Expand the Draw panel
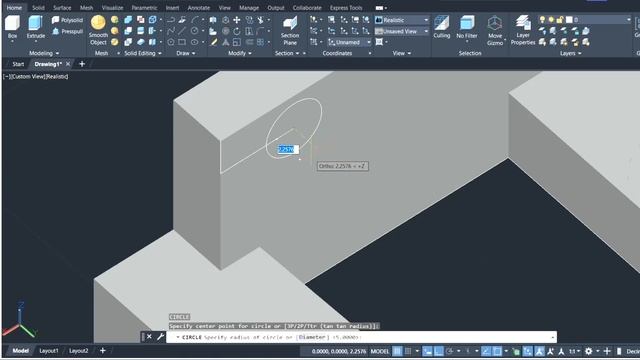640x360 pixels. [186, 53]
